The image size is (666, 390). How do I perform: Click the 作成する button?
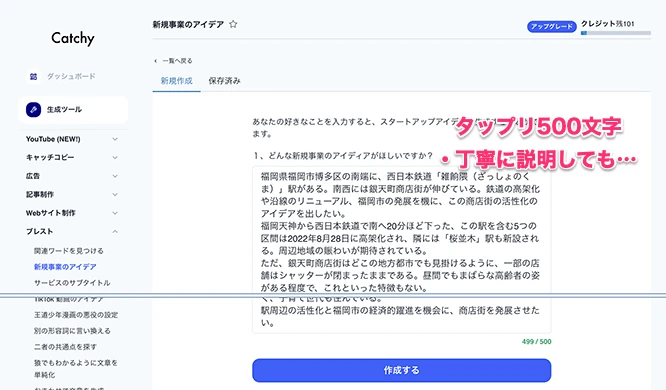[x=401, y=370]
